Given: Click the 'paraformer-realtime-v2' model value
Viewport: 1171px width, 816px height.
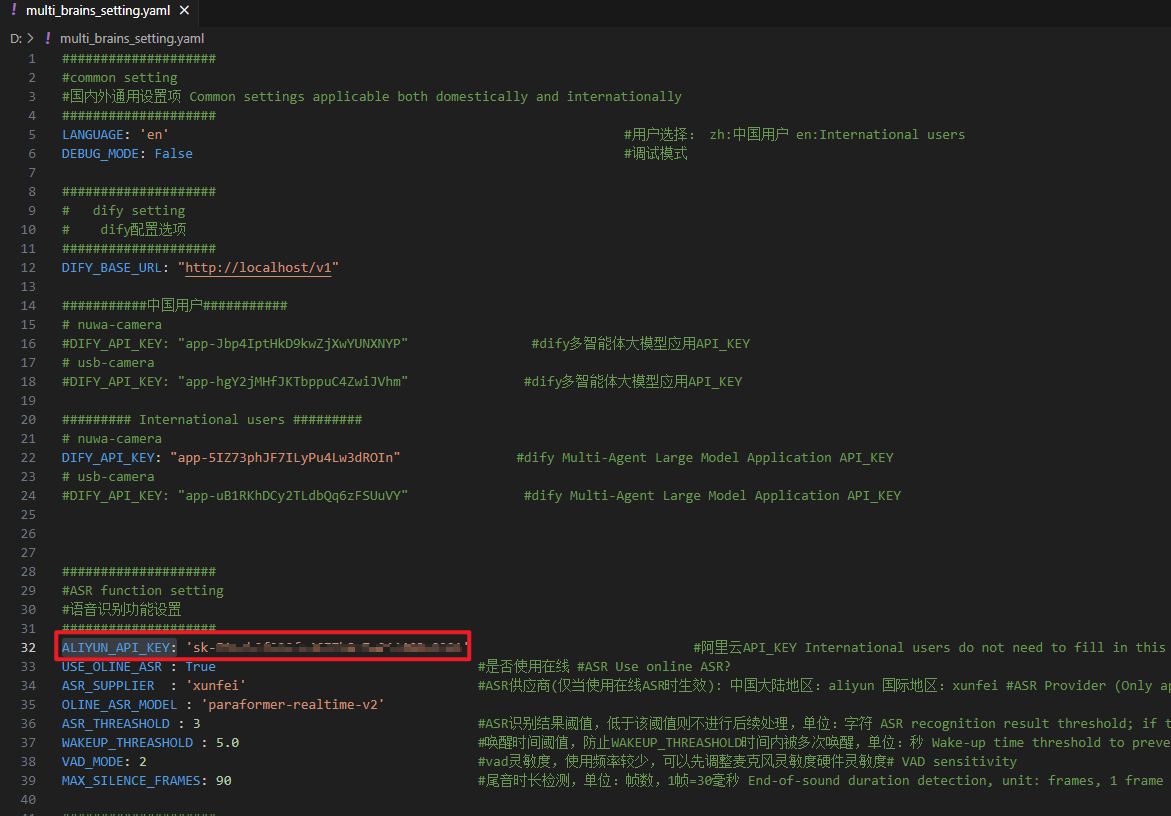Looking at the screenshot, I should [293, 705].
